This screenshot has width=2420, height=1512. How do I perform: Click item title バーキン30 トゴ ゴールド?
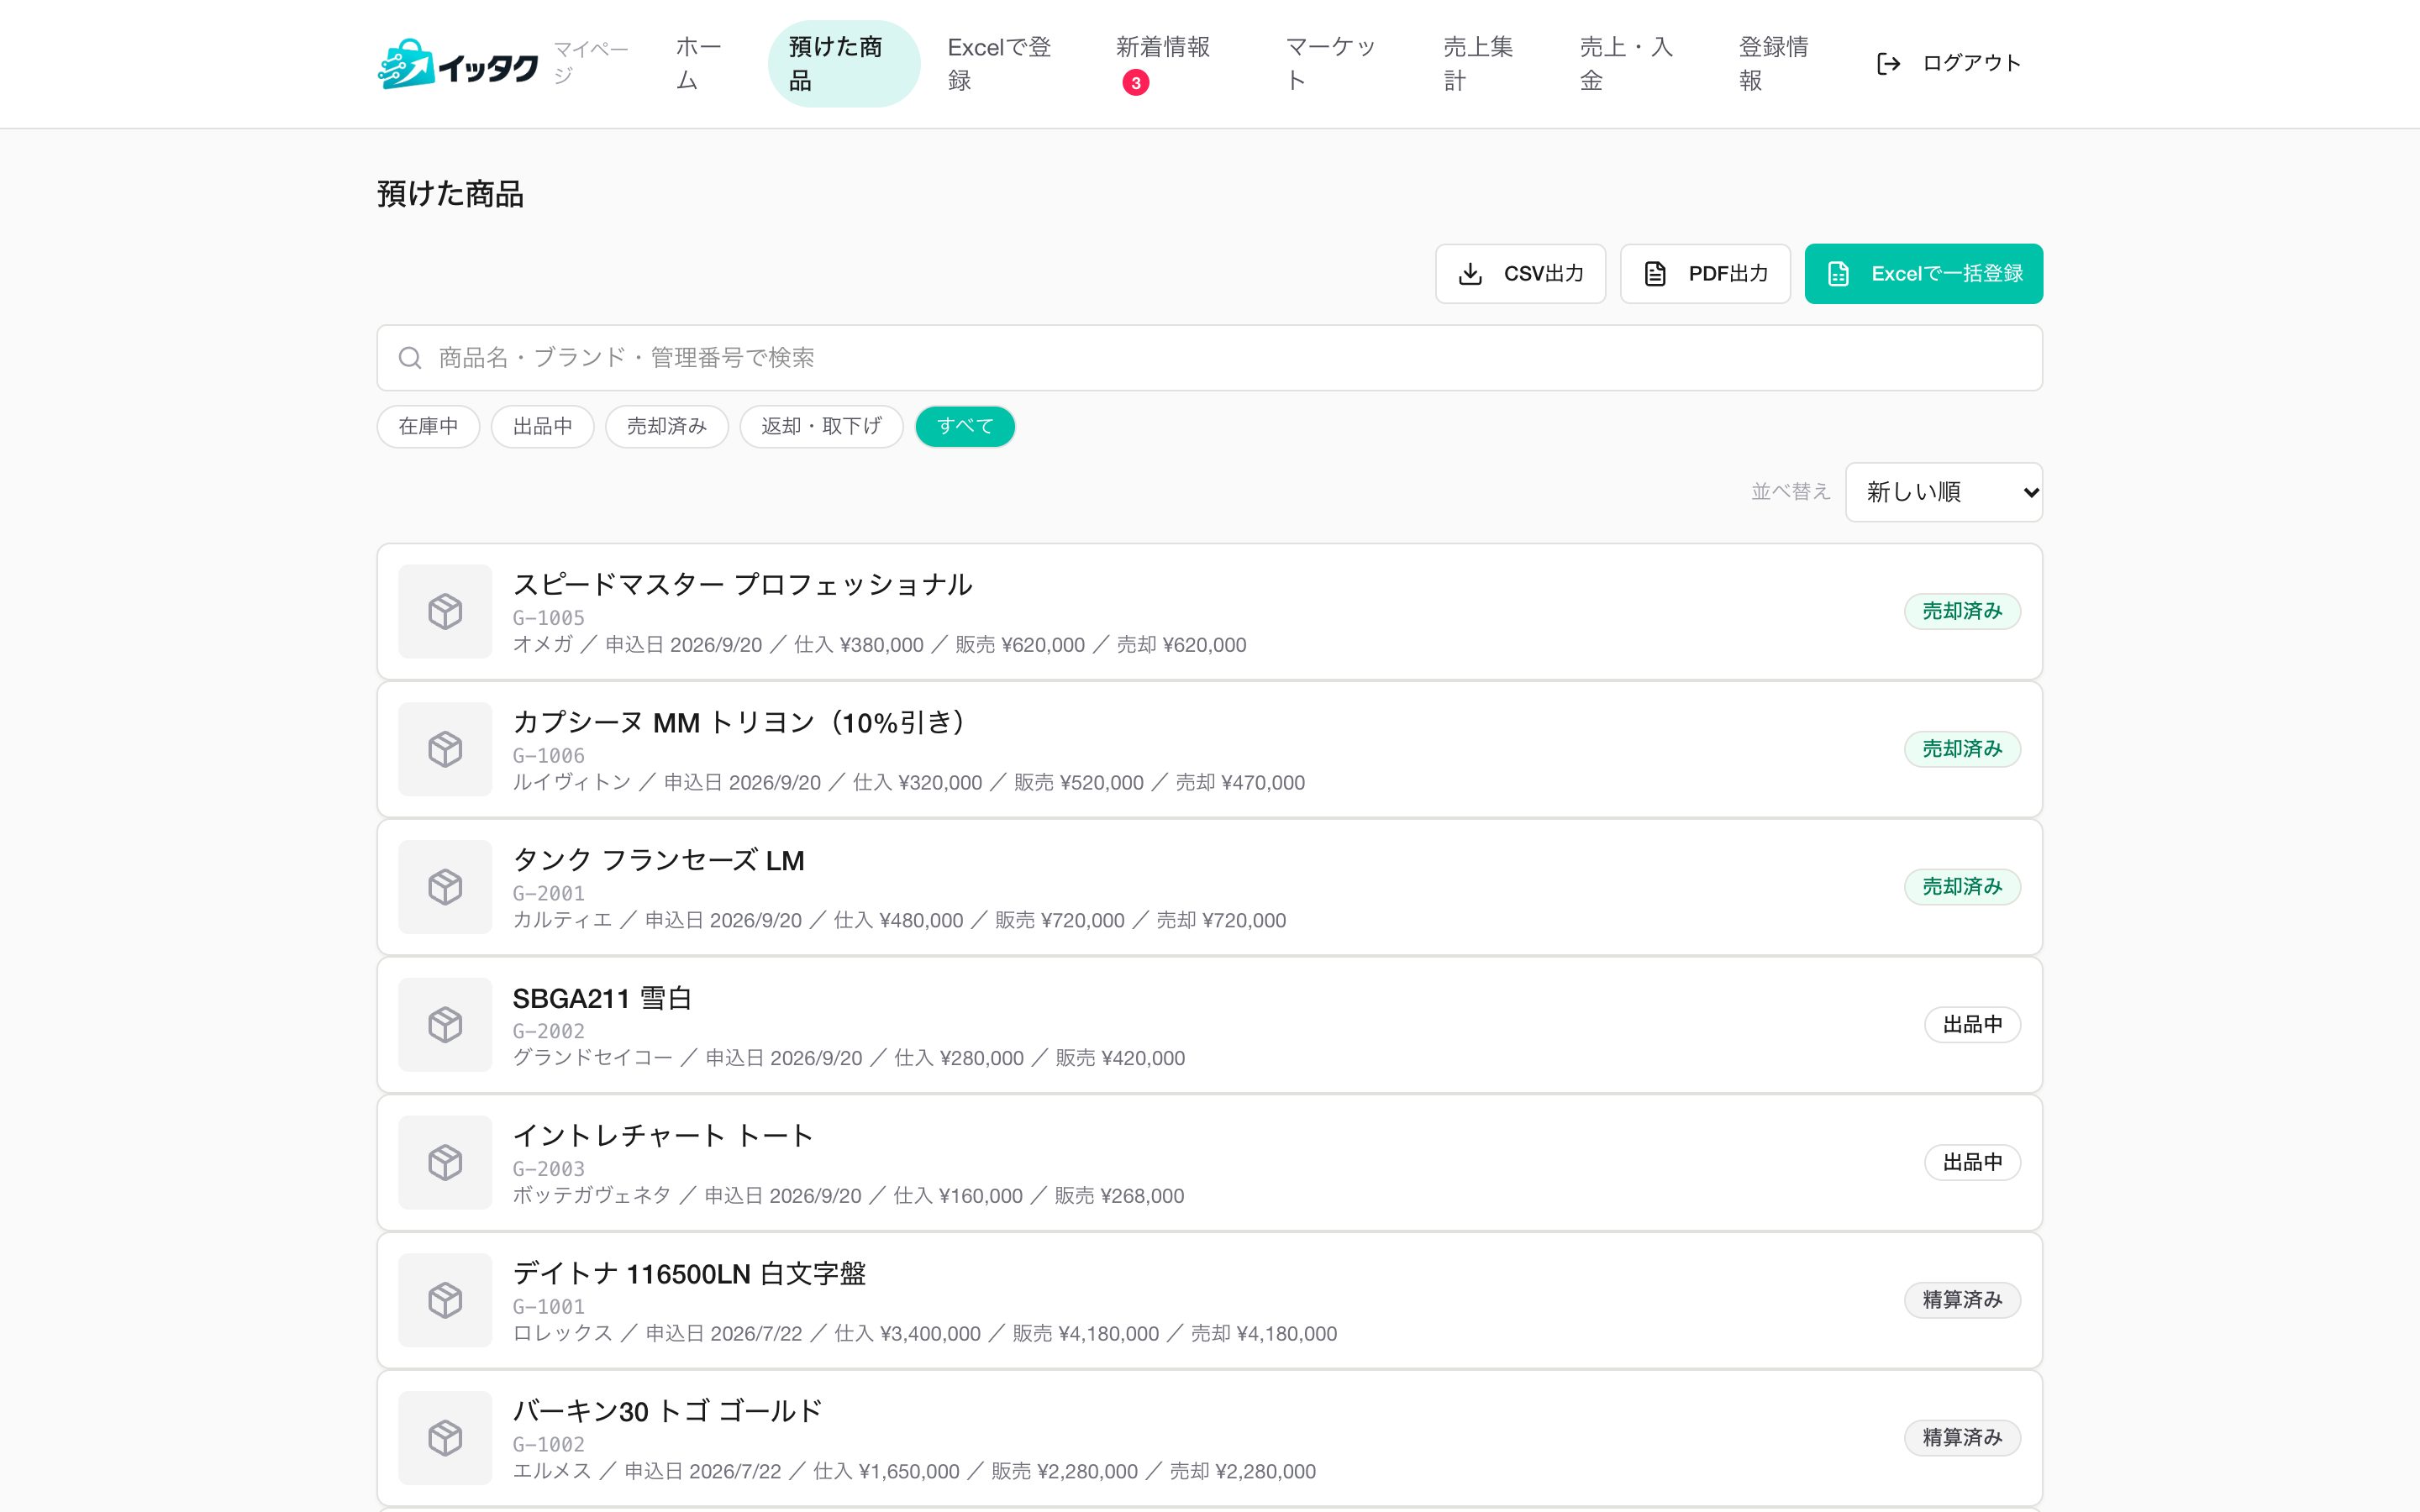667,1412
